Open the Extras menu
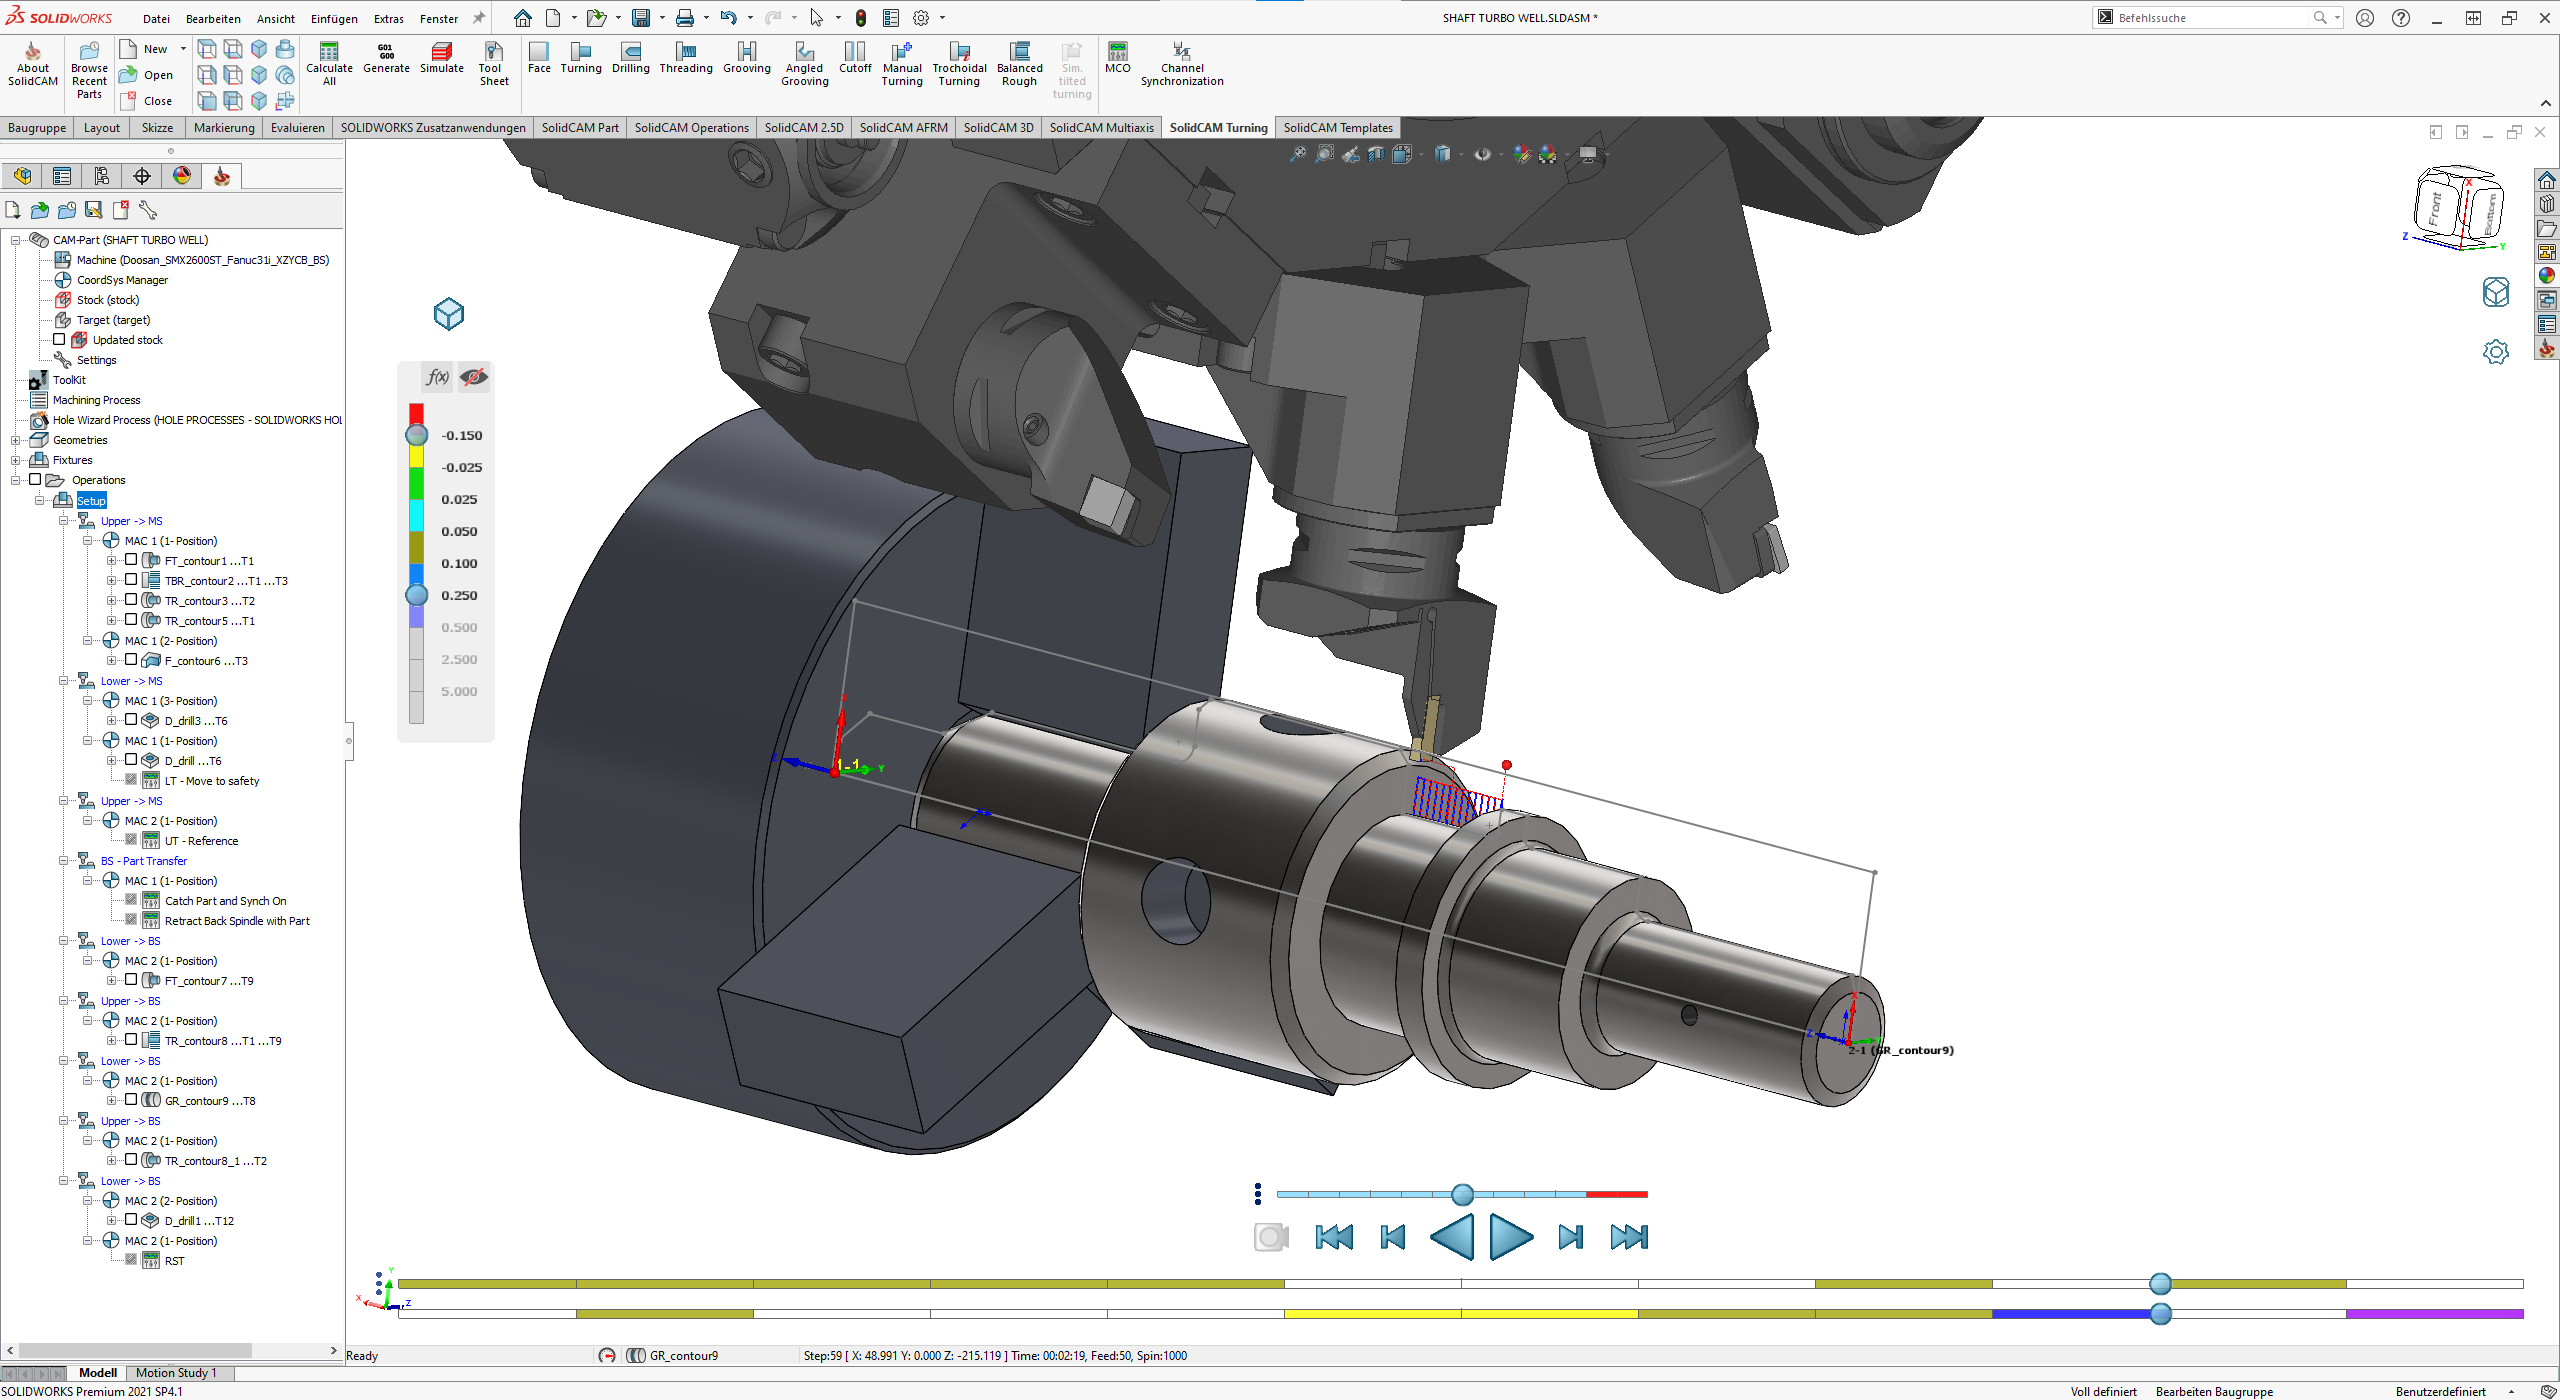The image size is (2560, 1400). (x=389, y=19)
